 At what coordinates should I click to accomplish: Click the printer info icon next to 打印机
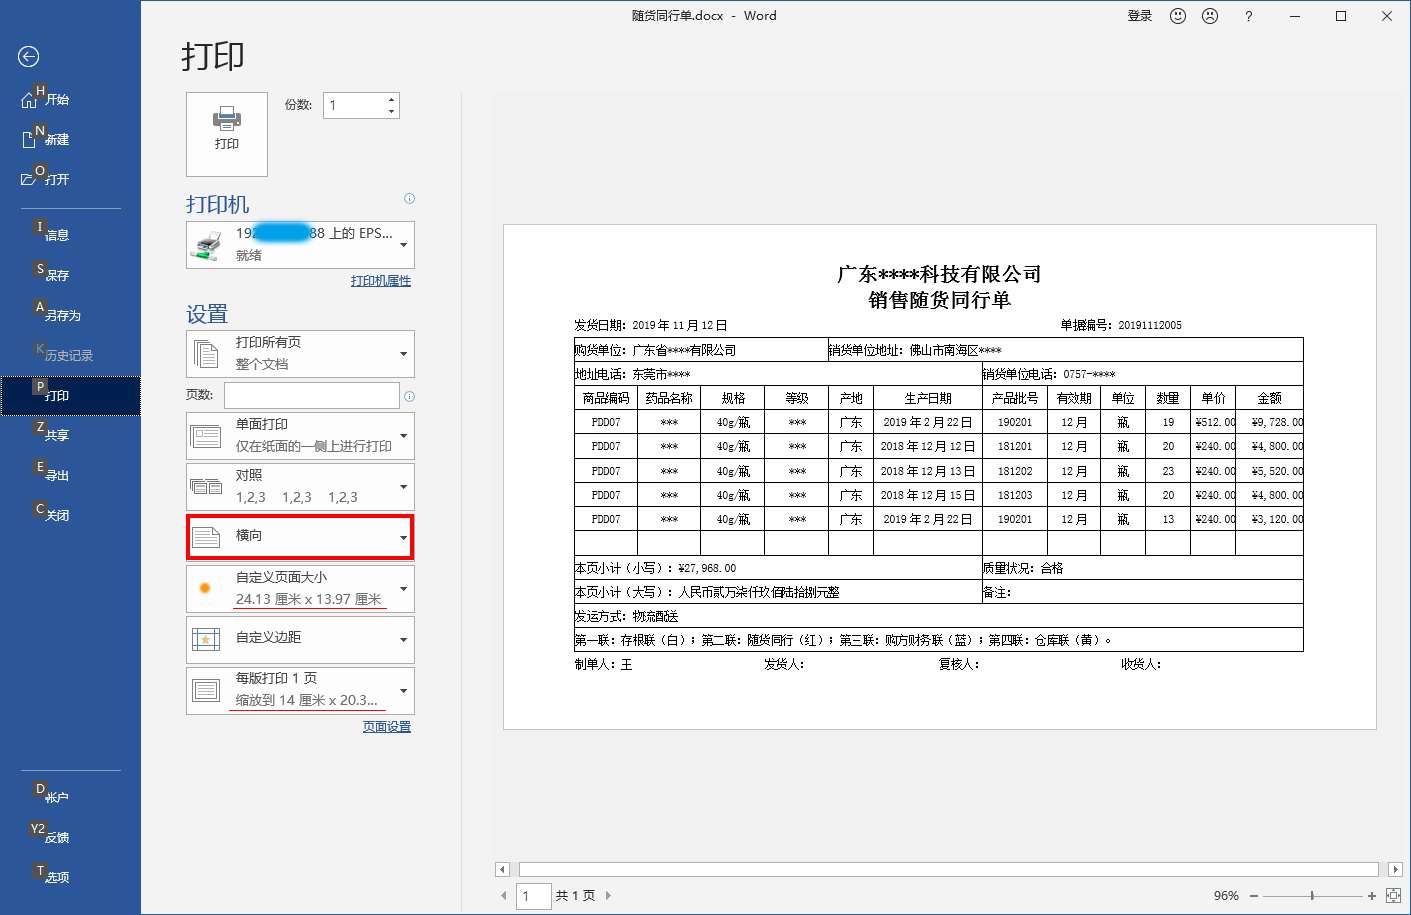pyautogui.click(x=409, y=199)
